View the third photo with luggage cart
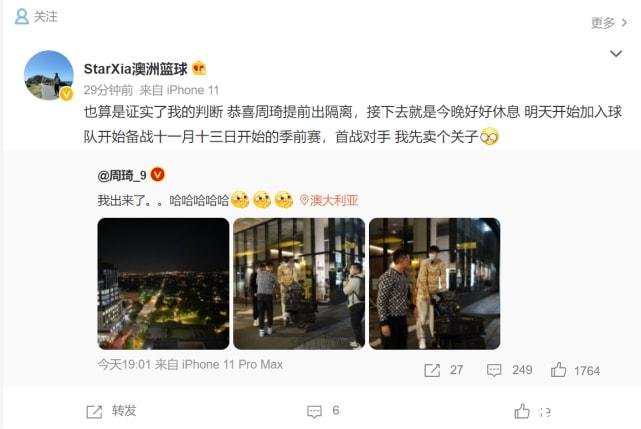Image resolution: width=641 pixels, height=429 pixels. click(x=435, y=283)
